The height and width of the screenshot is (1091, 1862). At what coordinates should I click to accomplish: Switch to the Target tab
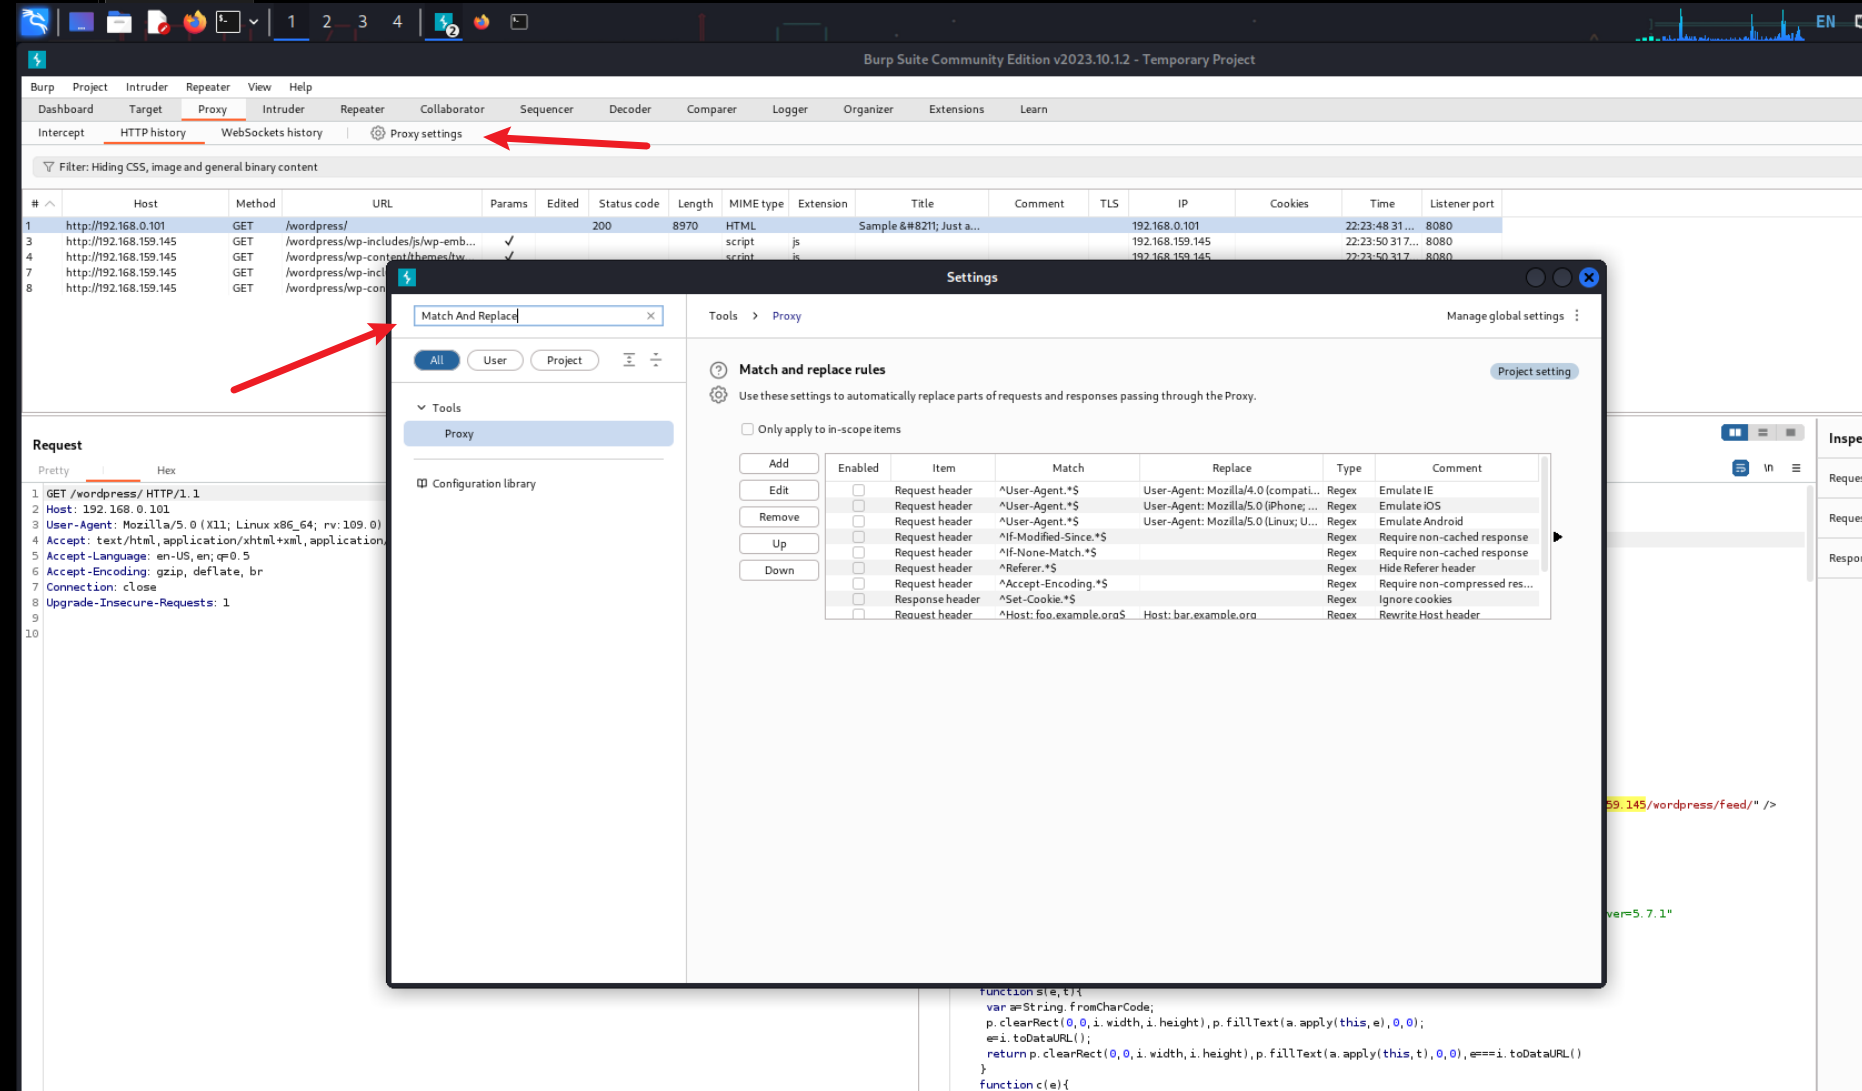point(145,109)
